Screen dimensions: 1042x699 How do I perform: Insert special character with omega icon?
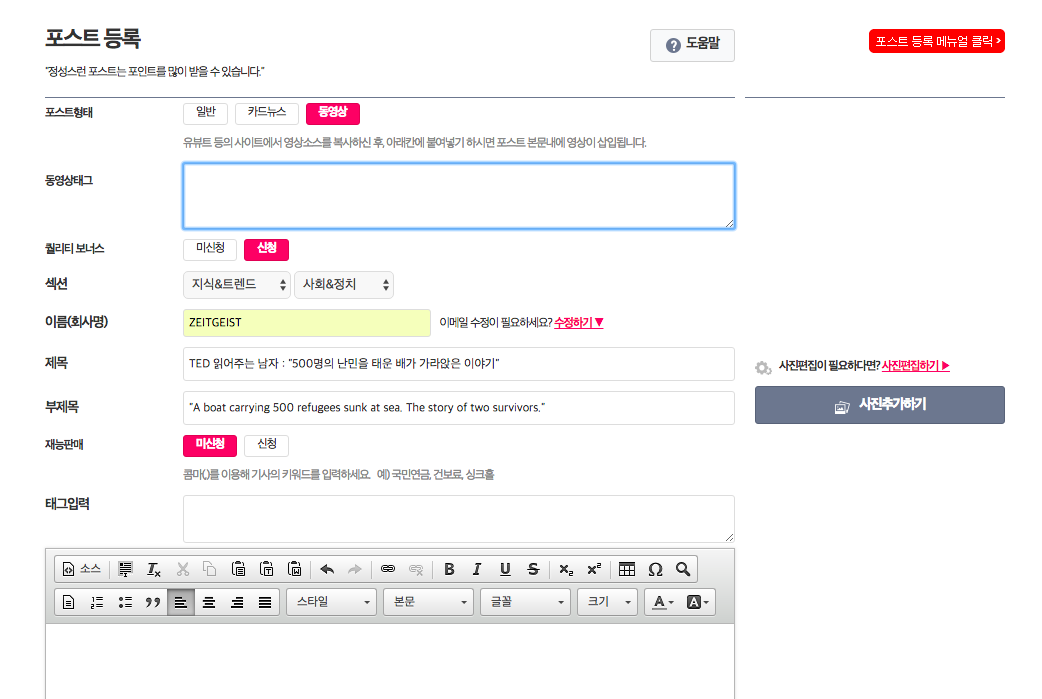(655, 569)
